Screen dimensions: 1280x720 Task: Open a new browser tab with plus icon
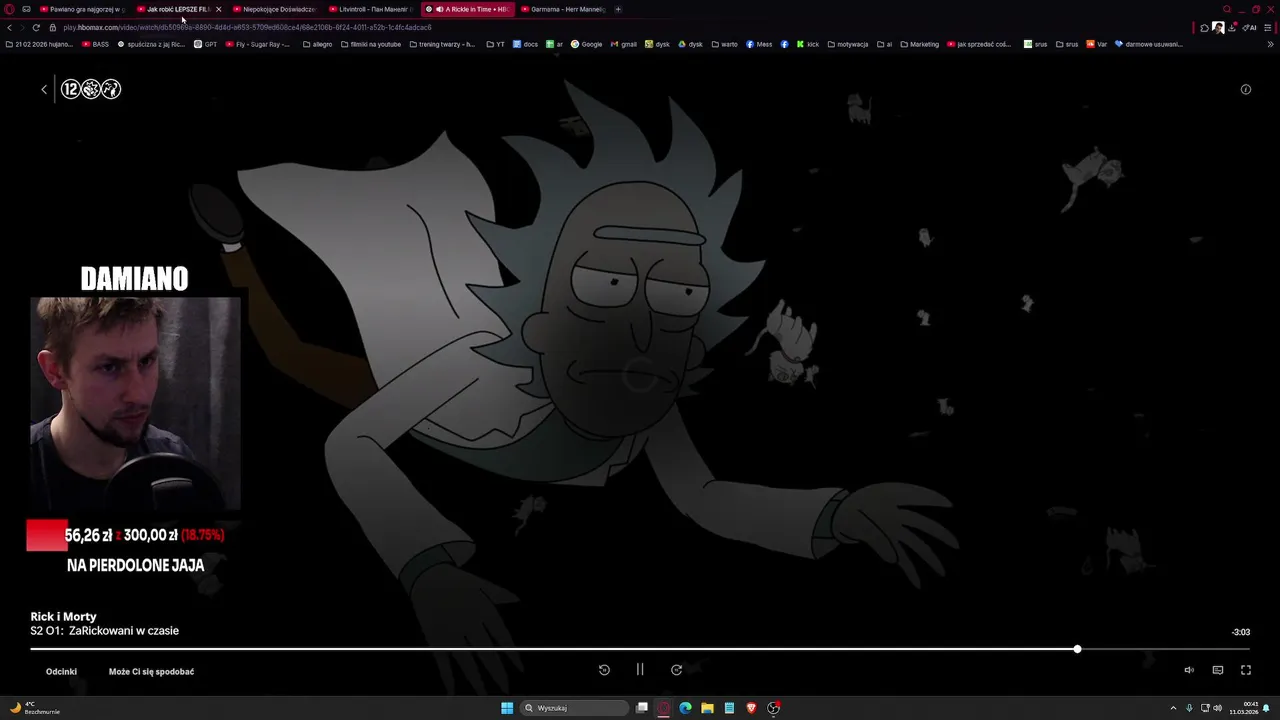point(618,9)
